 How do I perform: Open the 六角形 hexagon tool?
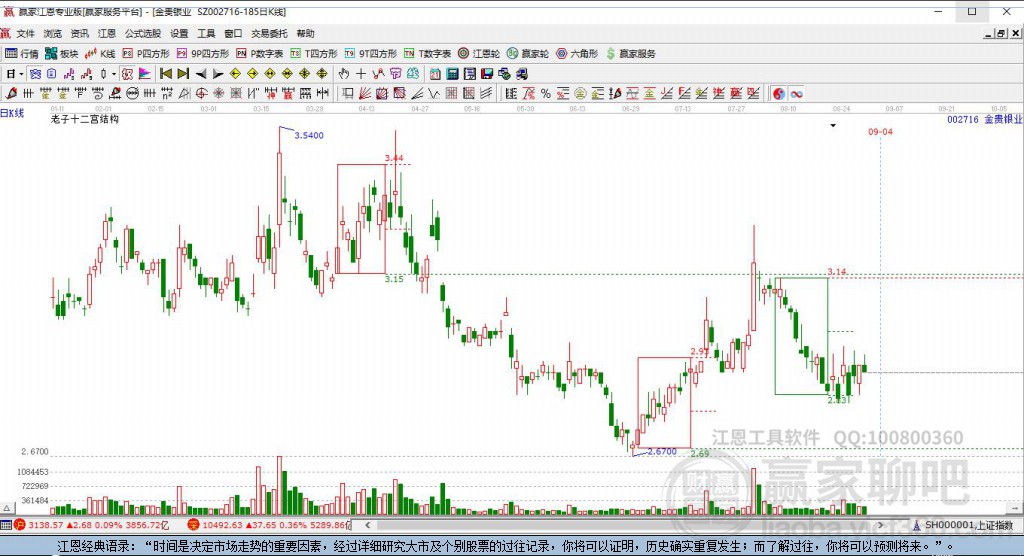pos(577,54)
